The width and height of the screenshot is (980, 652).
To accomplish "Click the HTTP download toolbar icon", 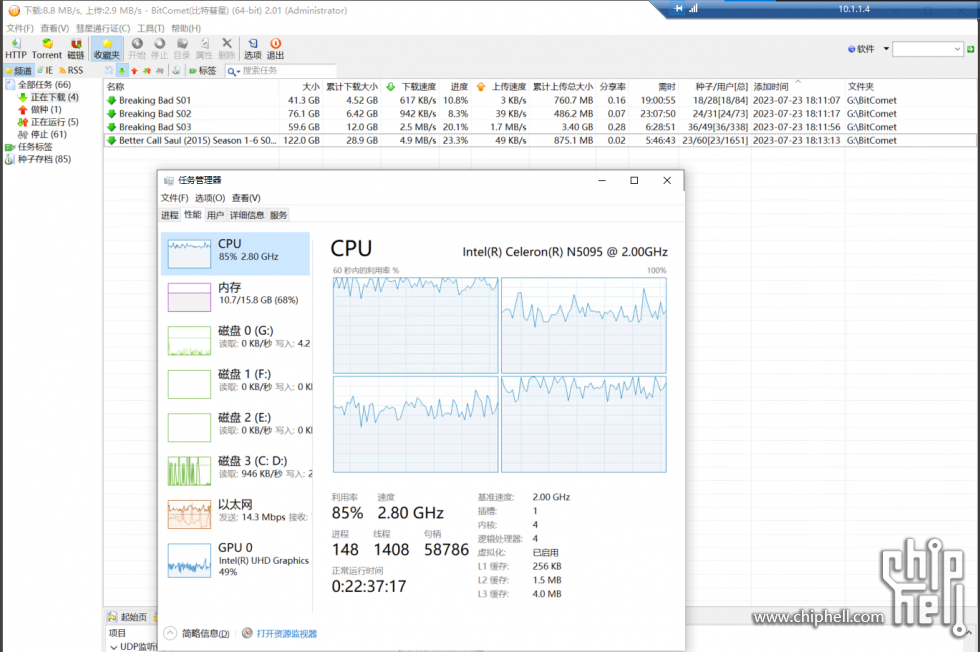I will point(16,48).
